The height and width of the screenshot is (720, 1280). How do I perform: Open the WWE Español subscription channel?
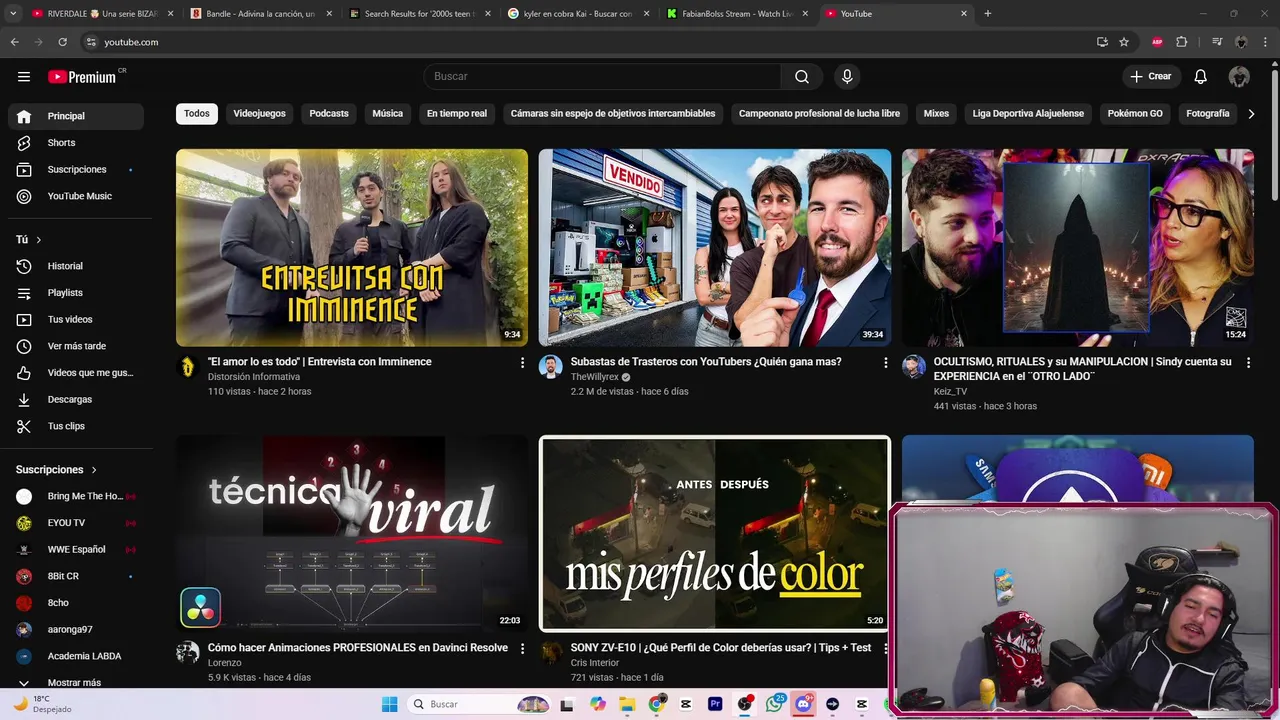tap(76, 549)
